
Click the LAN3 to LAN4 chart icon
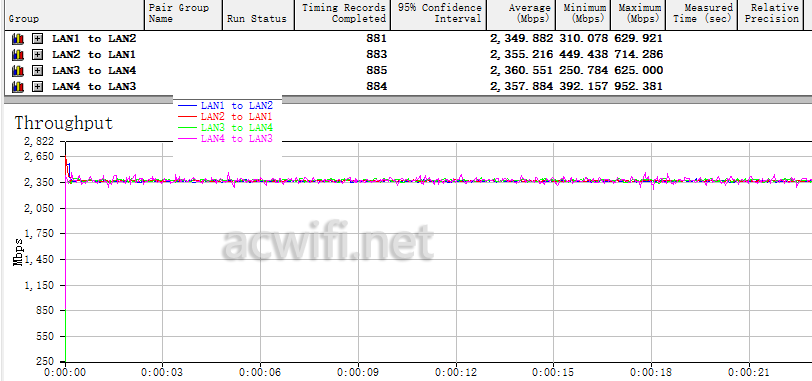pos(18,71)
